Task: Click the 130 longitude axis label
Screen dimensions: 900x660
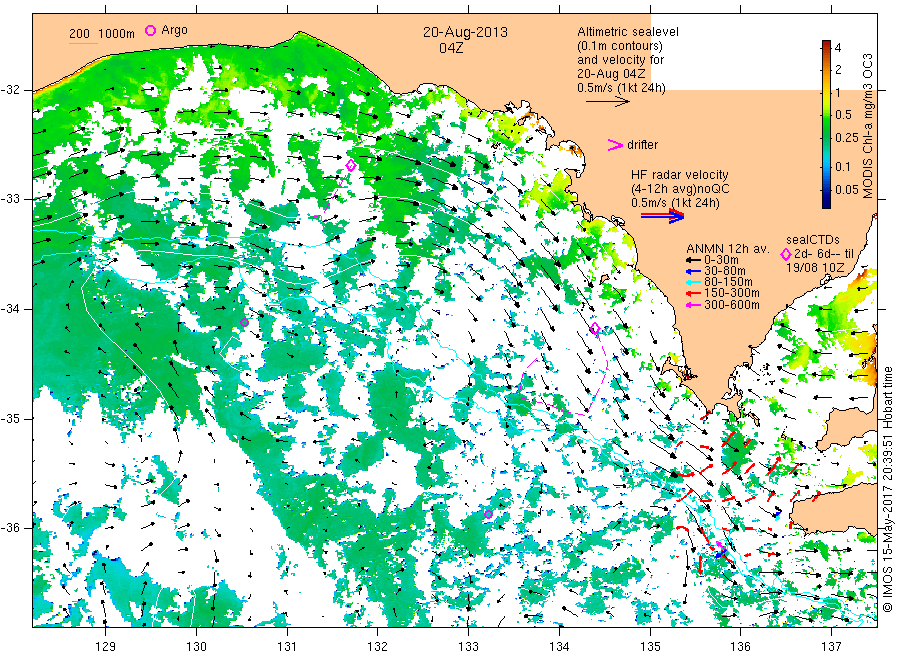Action: tap(196, 646)
